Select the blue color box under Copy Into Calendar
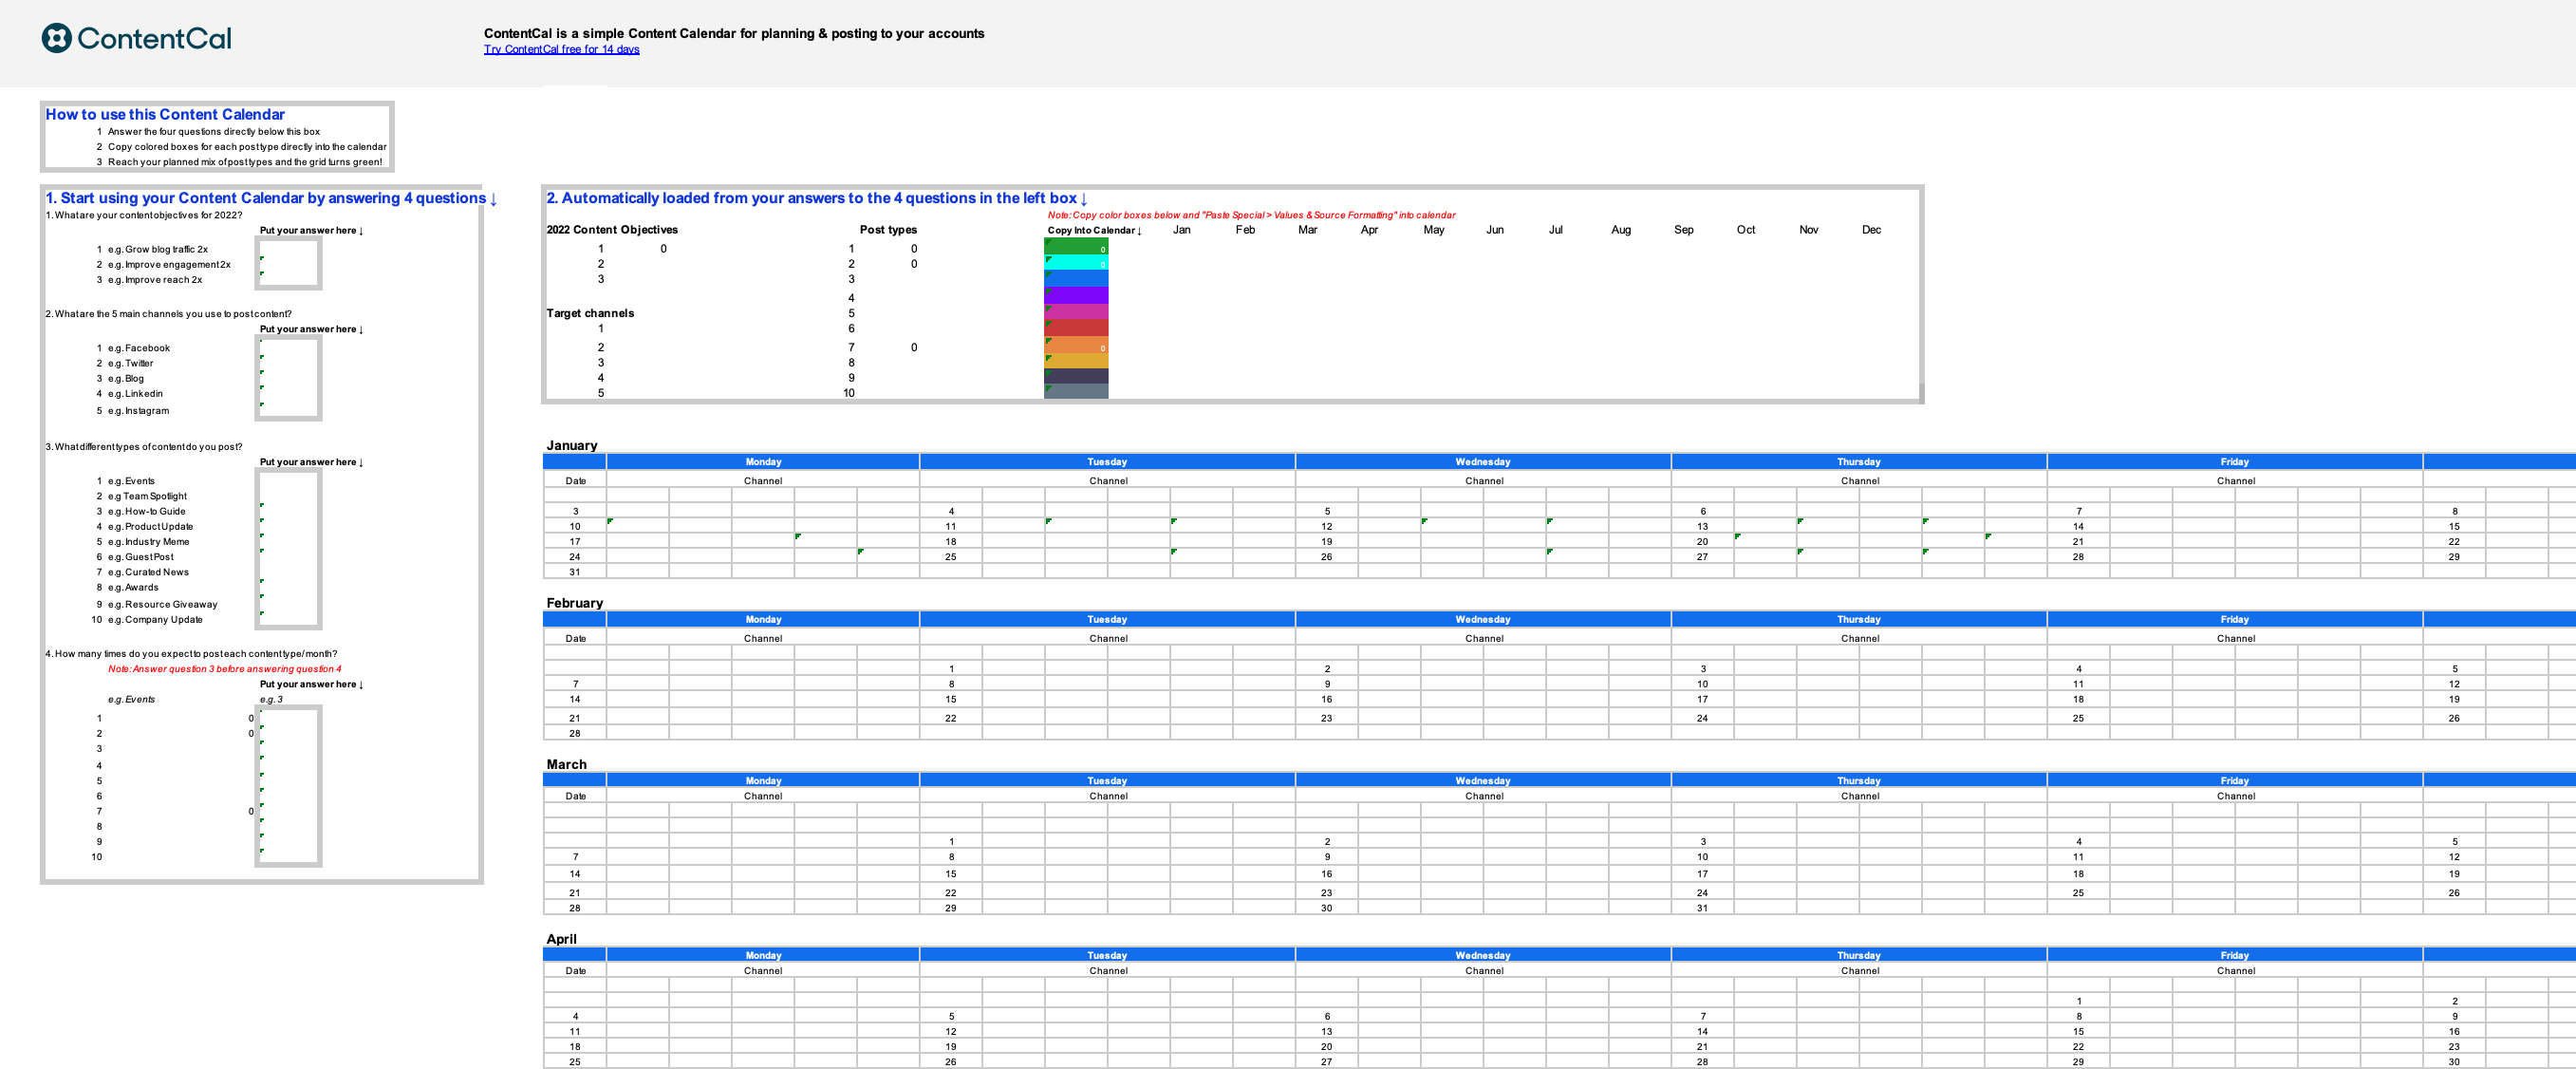 1076,279
